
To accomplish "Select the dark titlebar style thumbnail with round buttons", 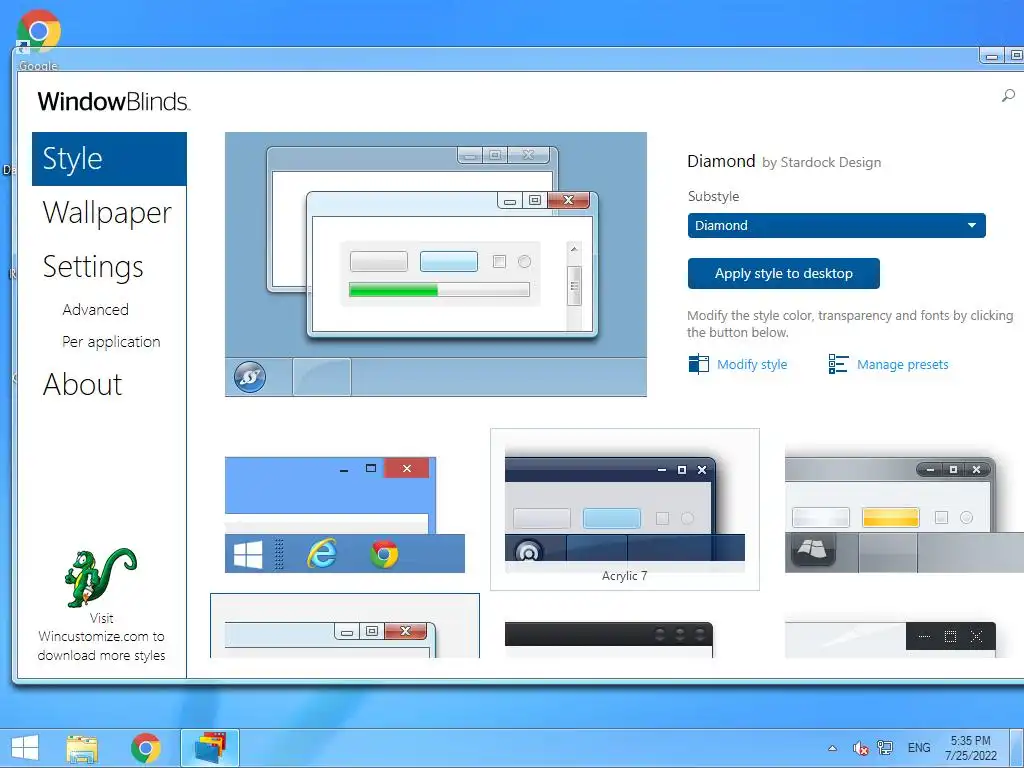I will click(609, 639).
